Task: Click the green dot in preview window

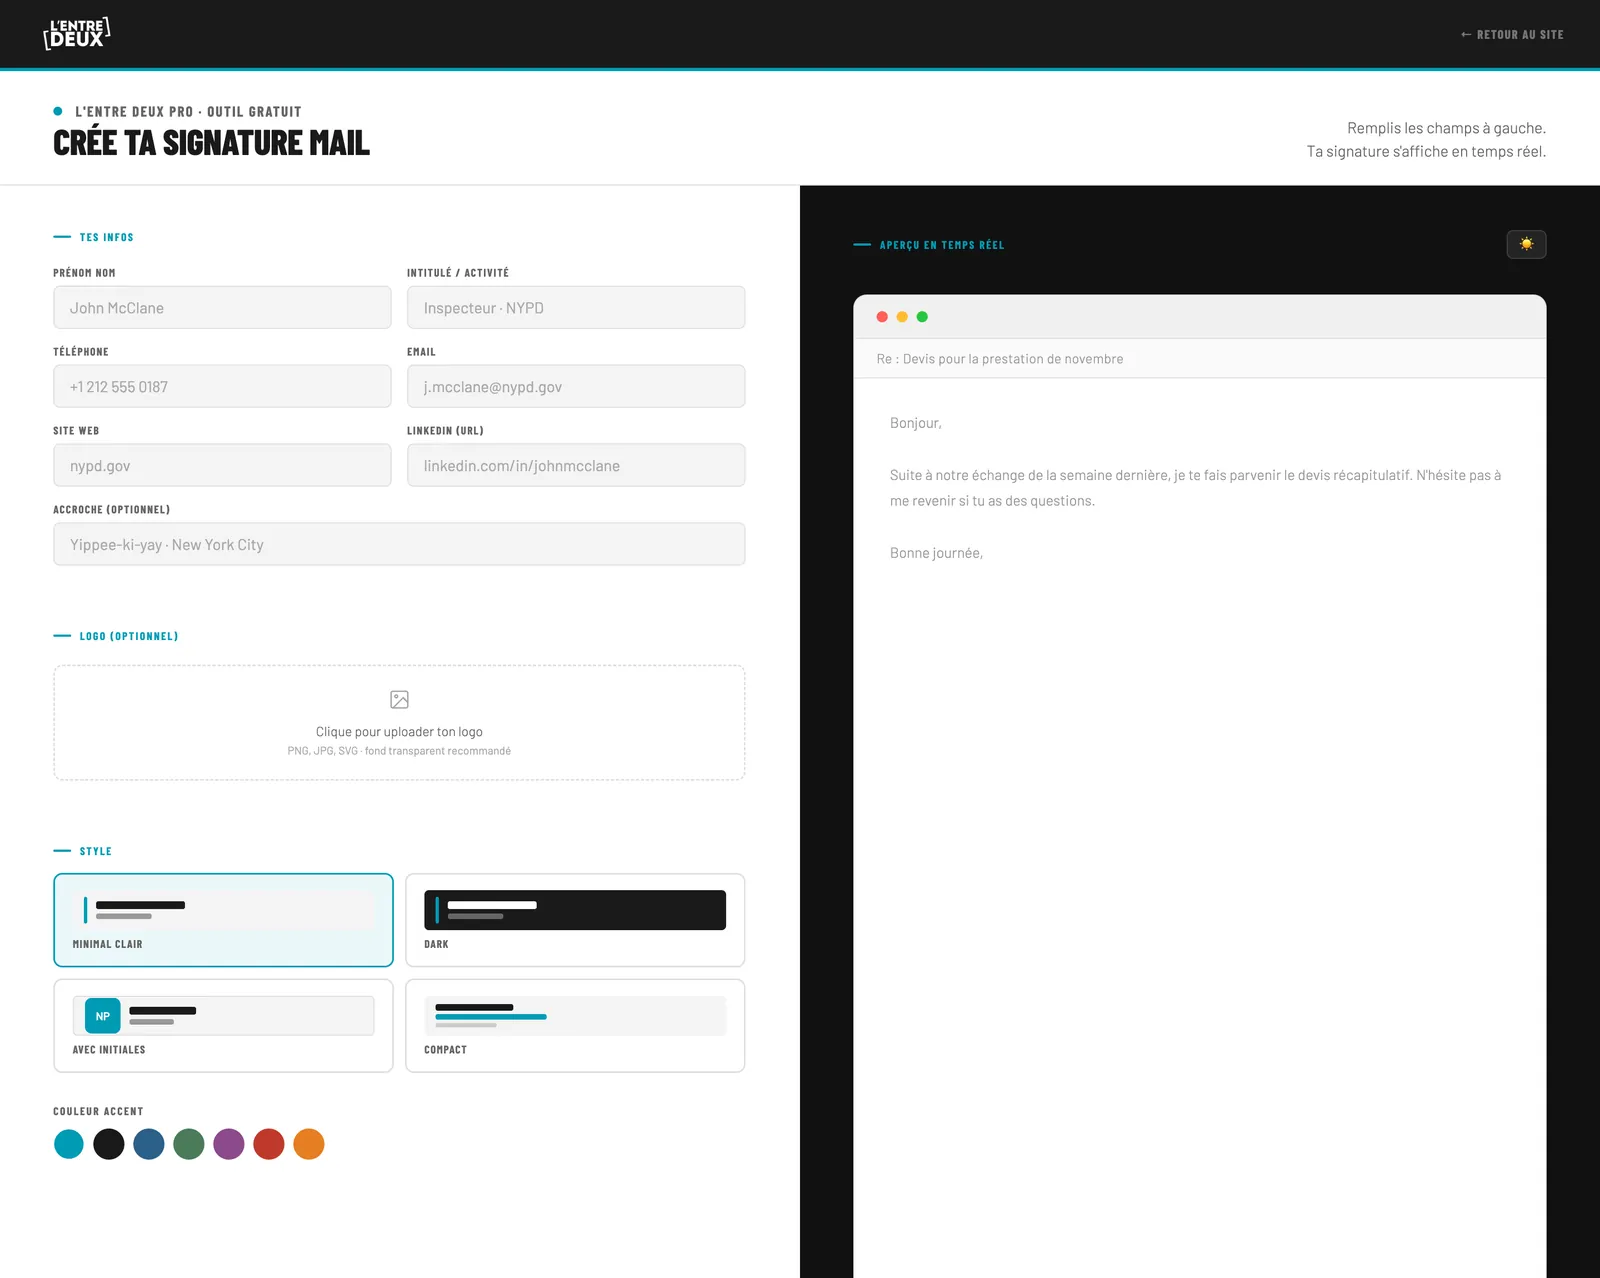Action: click(922, 317)
